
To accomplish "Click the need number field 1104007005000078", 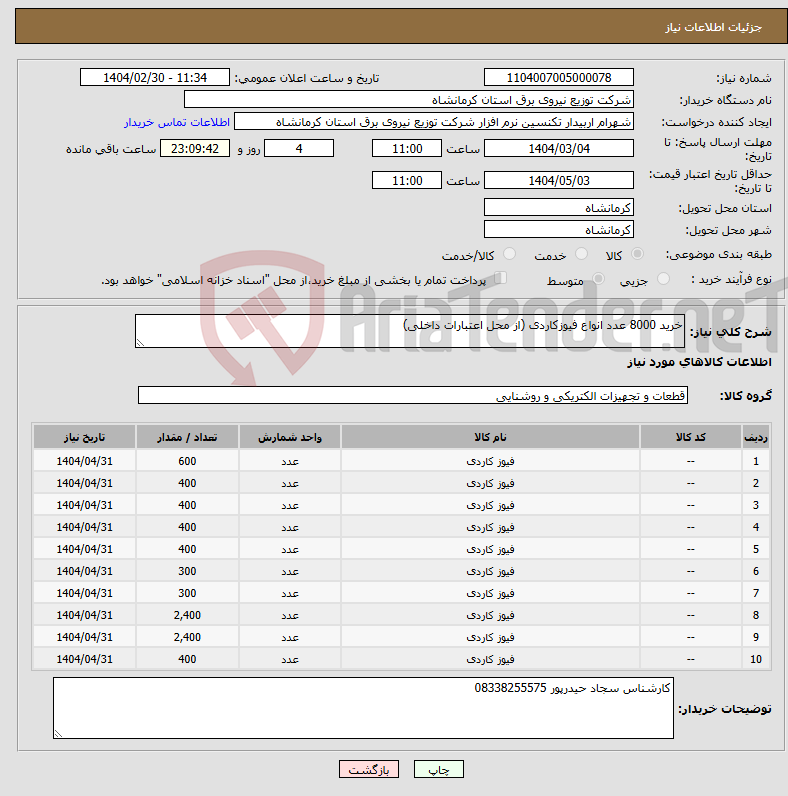I will (559, 77).
